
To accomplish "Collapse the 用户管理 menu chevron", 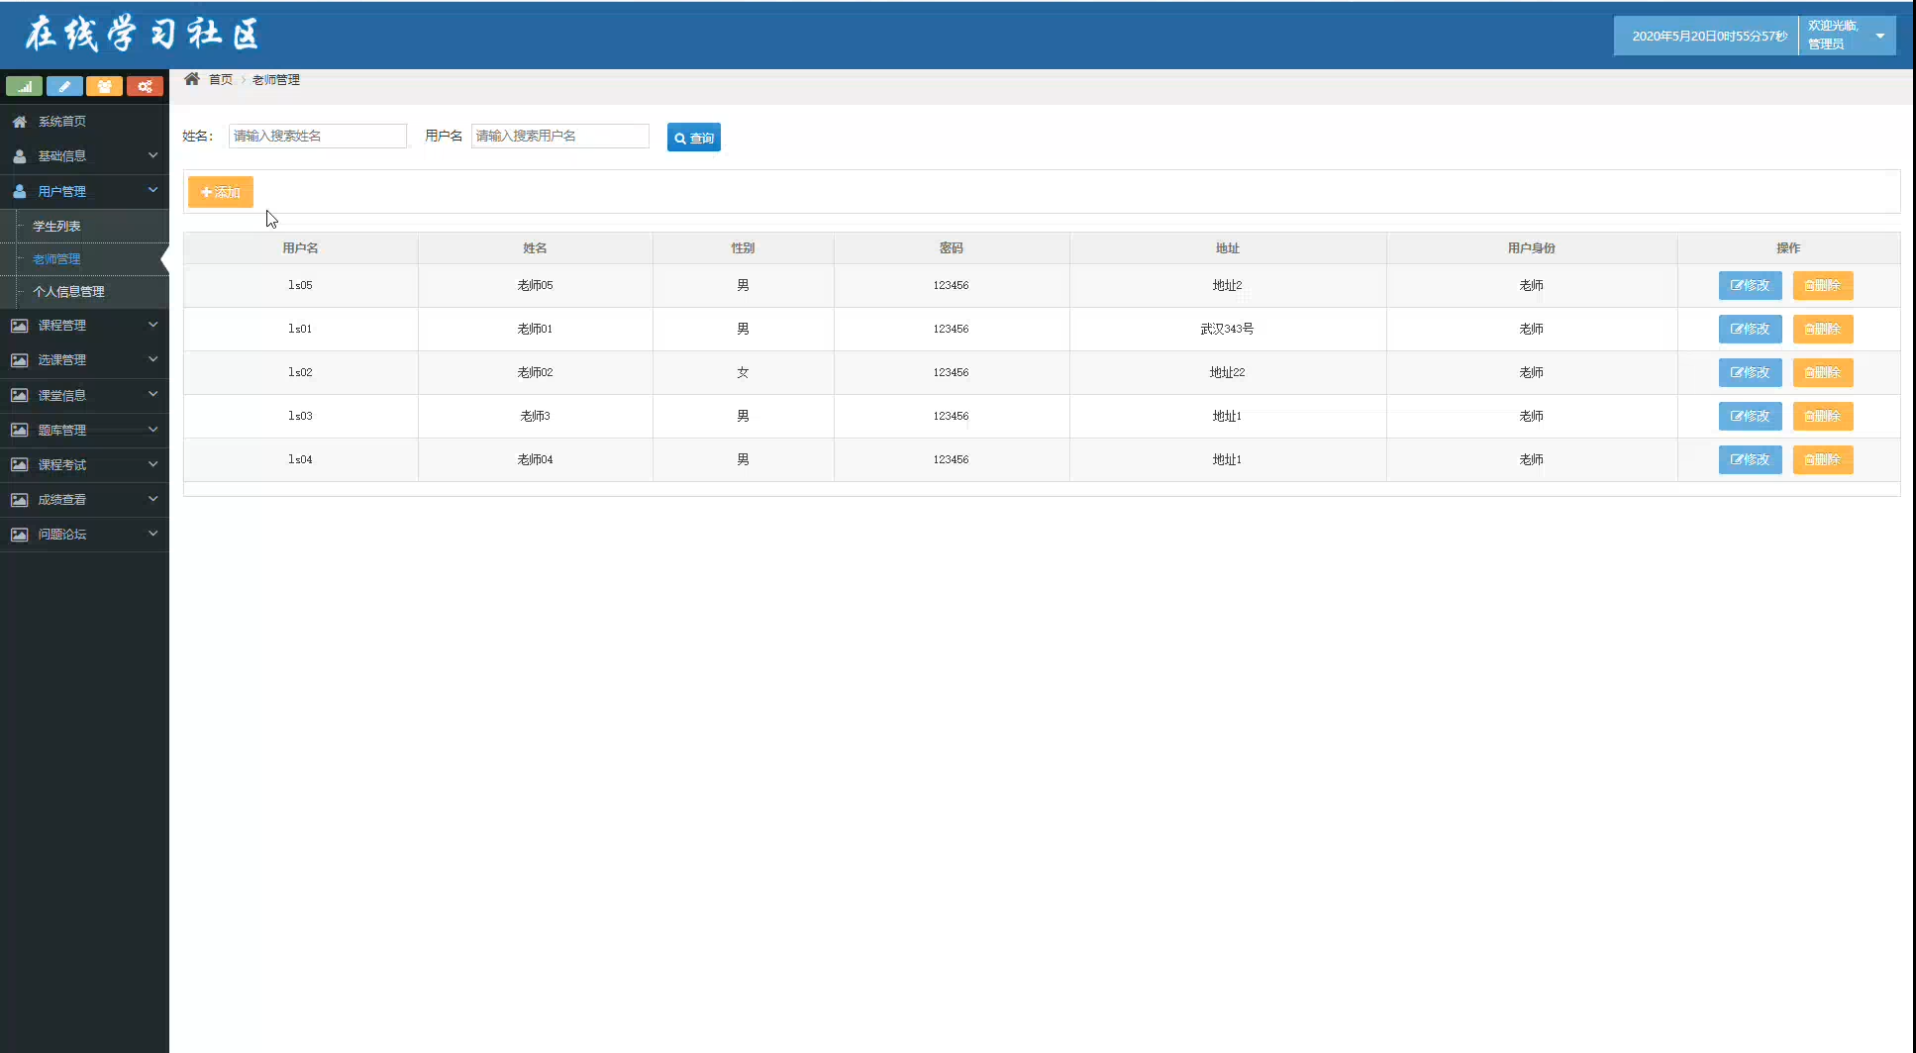I will click(153, 190).
